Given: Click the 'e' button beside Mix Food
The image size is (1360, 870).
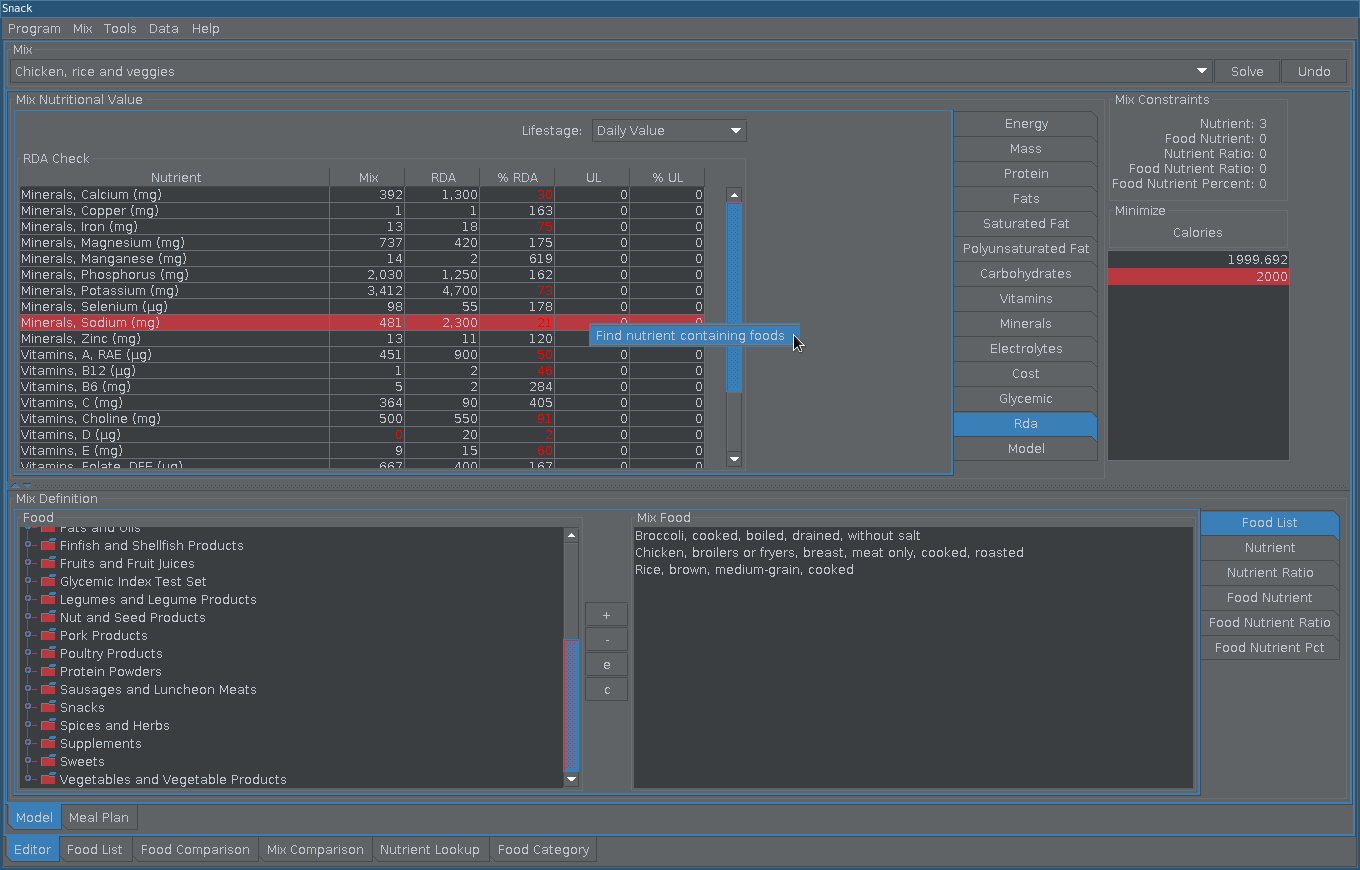Looking at the screenshot, I should pyautogui.click(x=607, y=665).
